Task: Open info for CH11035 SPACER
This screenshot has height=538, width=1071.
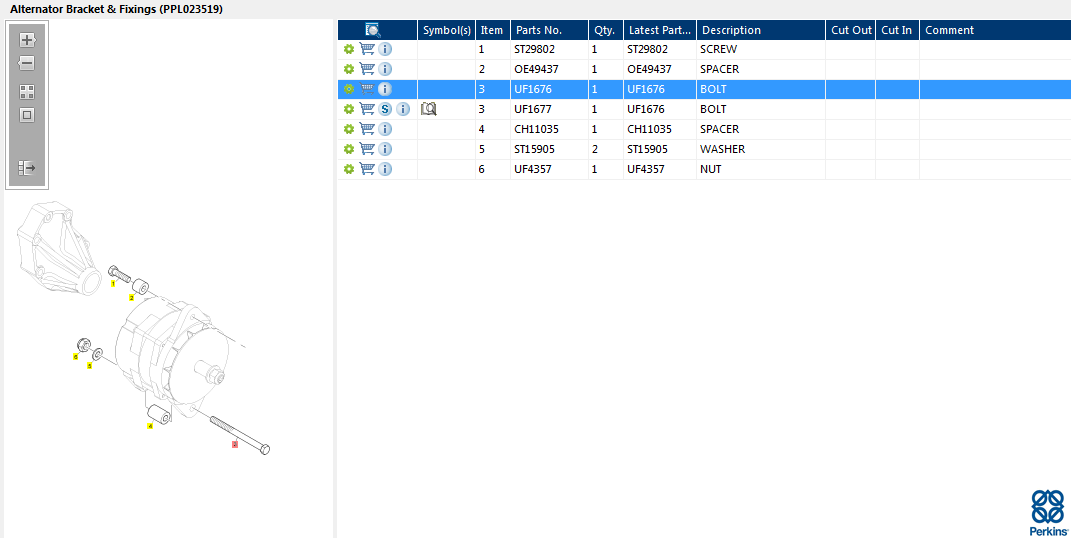Action: 385,129
